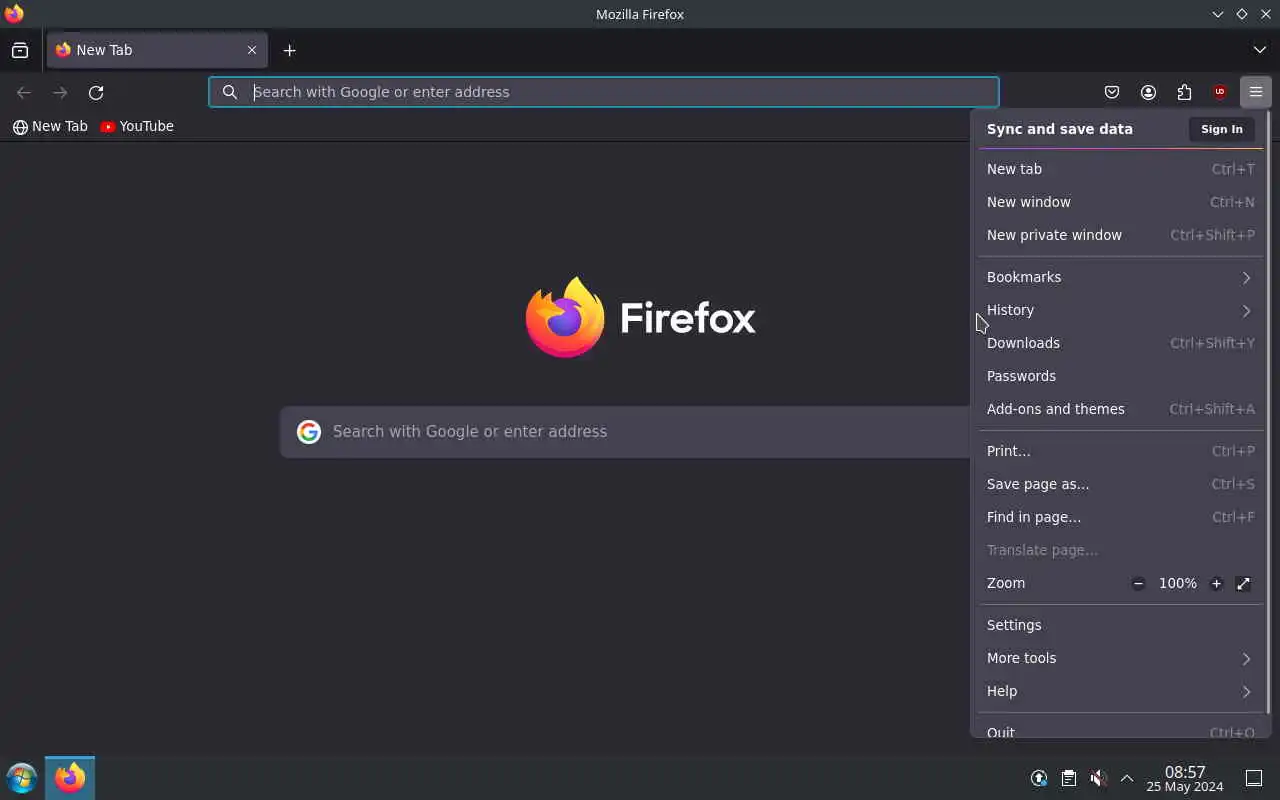This screenshot has height=800, width=1280.
Task: Open the Firefox View icon in tab bar
Action: [x=20, y=50]
